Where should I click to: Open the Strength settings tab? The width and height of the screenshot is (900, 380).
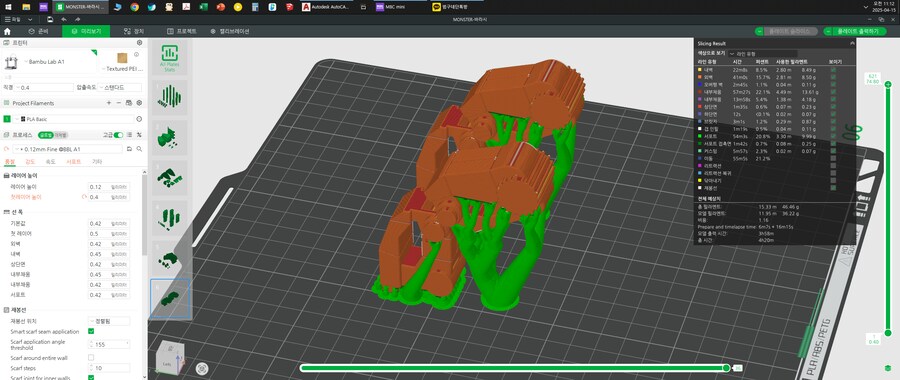30,162
